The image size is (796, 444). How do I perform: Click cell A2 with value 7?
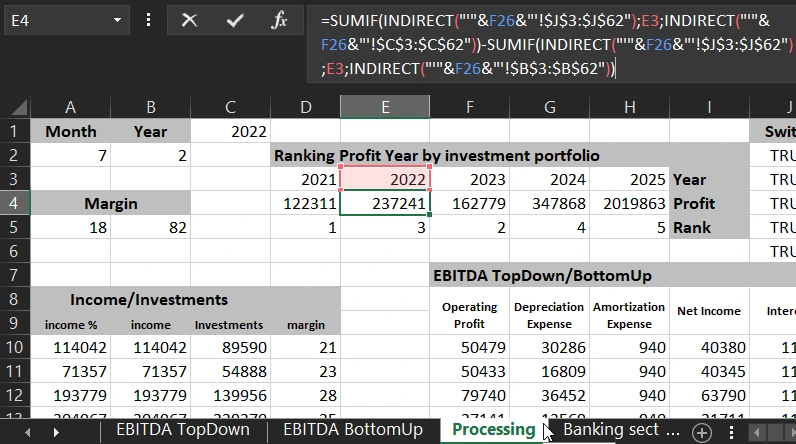pos(71,155)
